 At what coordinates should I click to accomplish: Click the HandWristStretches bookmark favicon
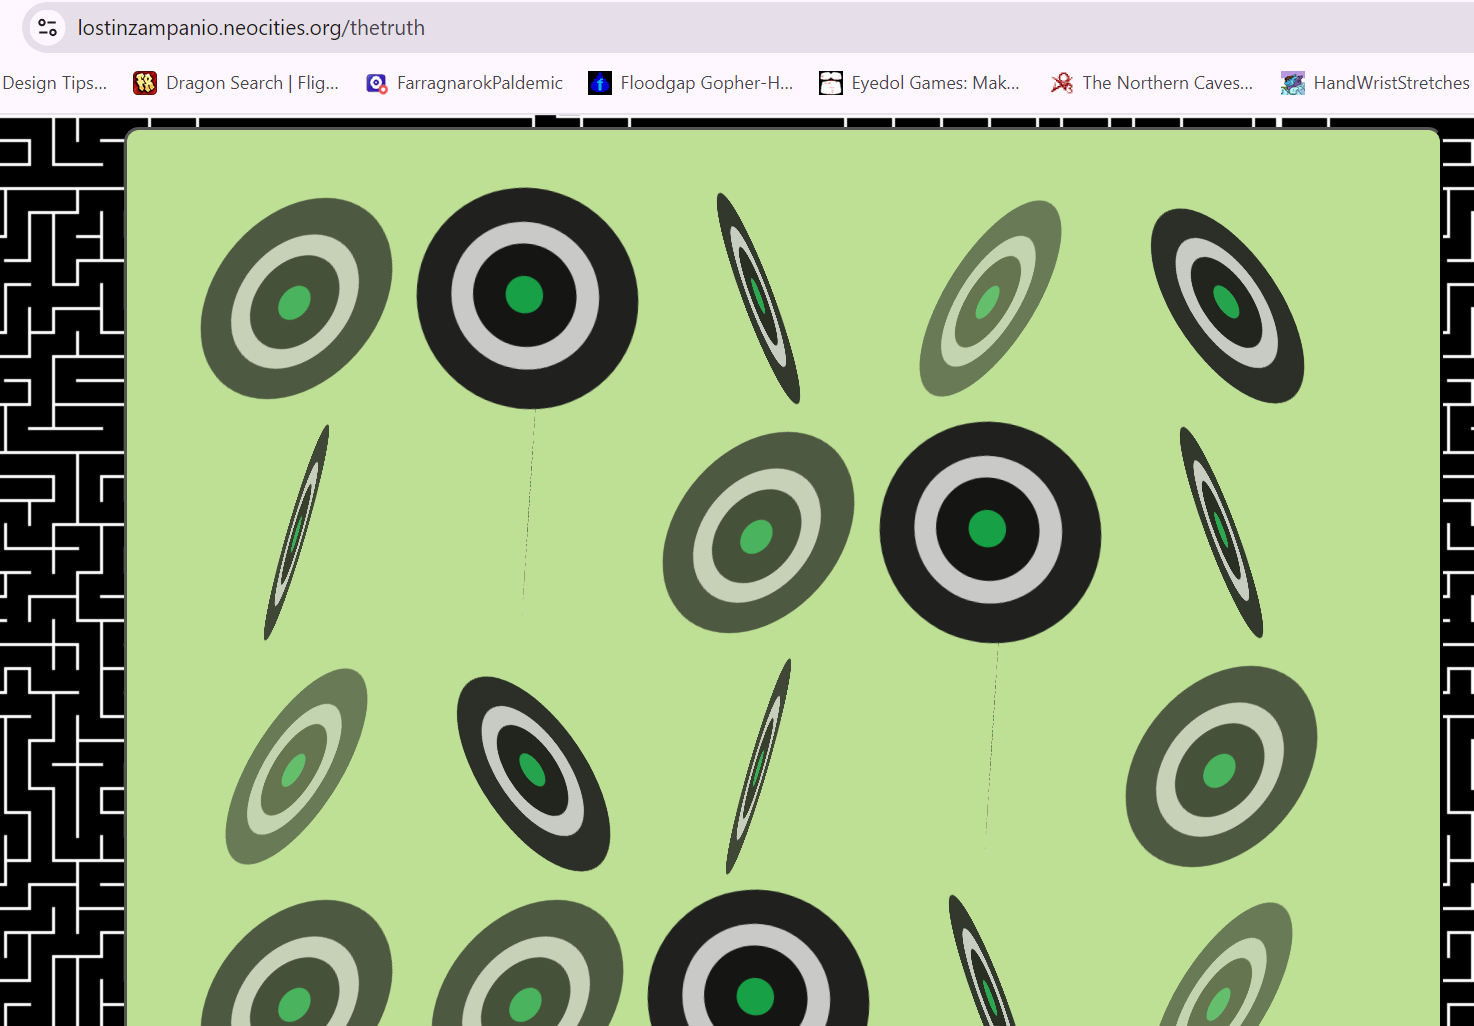pyautogui.click(x=1293, y=83)
